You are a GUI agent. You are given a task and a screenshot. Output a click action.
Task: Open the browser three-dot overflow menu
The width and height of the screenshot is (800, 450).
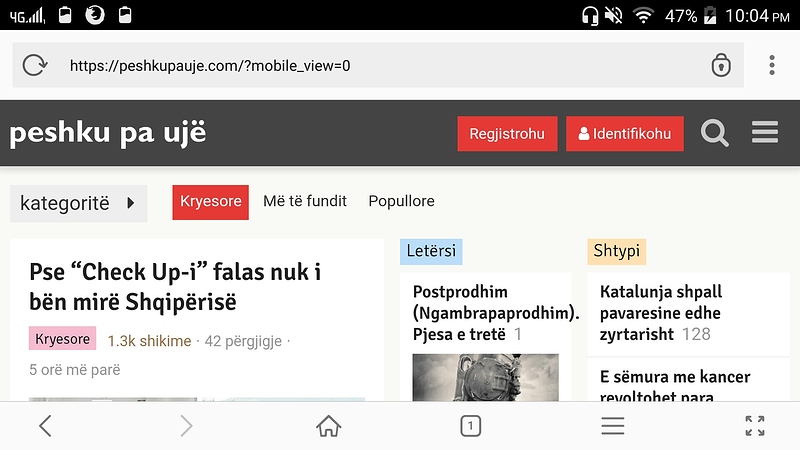coord(772,66)
